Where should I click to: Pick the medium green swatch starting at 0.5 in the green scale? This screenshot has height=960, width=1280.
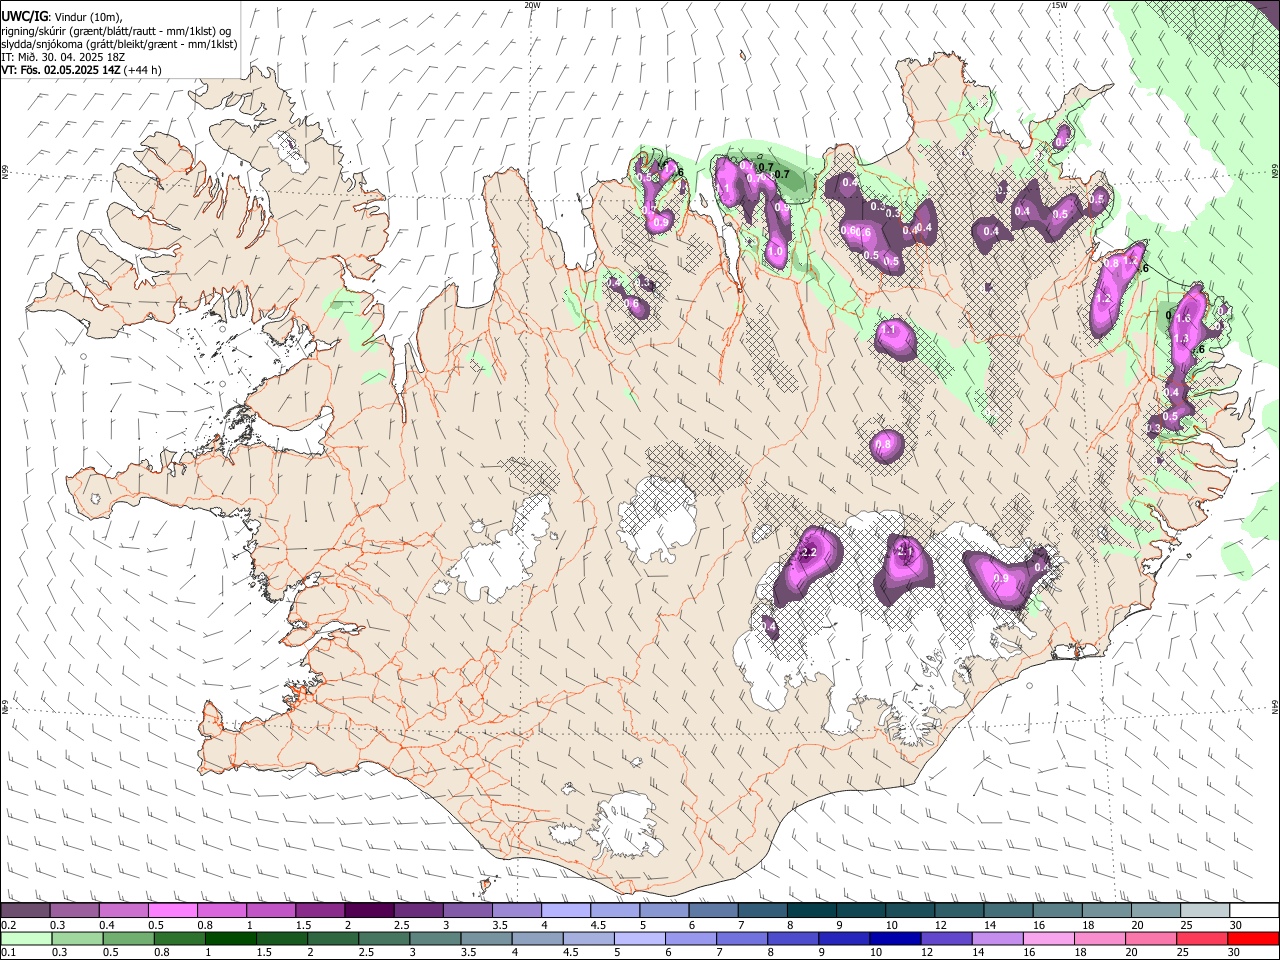[128, 938]
